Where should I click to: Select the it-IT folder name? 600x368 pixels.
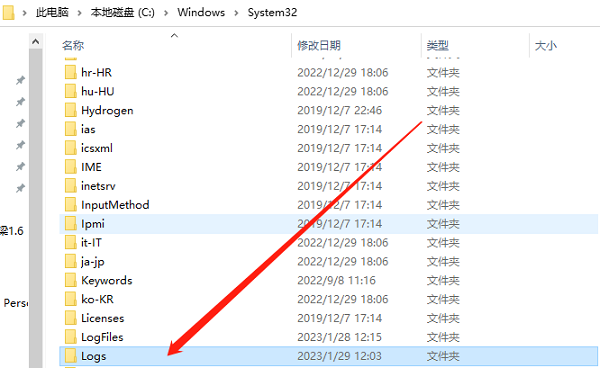[x=91, y=243]
